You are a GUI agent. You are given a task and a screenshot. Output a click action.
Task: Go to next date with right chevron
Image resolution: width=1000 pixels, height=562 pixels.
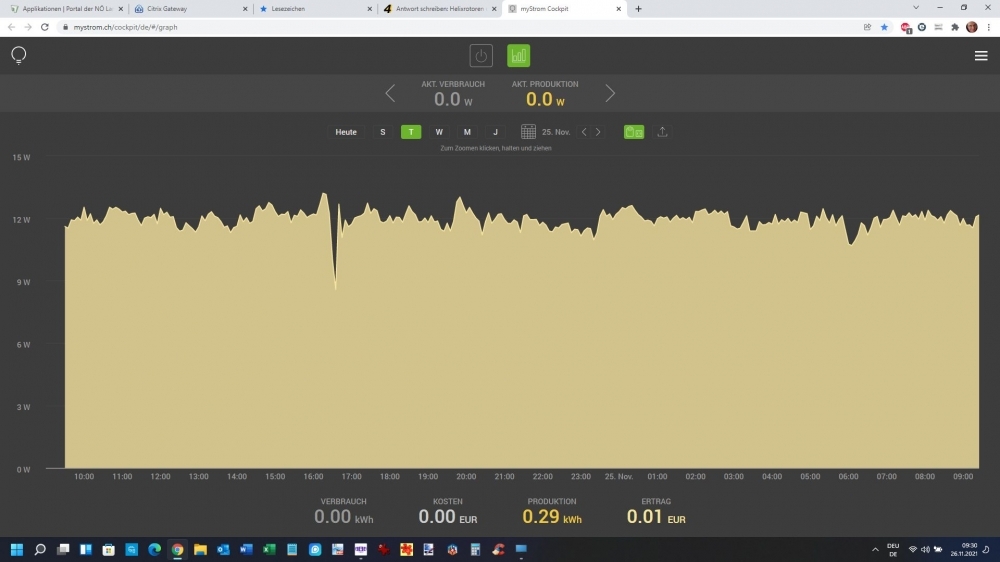tap(598, 132)
